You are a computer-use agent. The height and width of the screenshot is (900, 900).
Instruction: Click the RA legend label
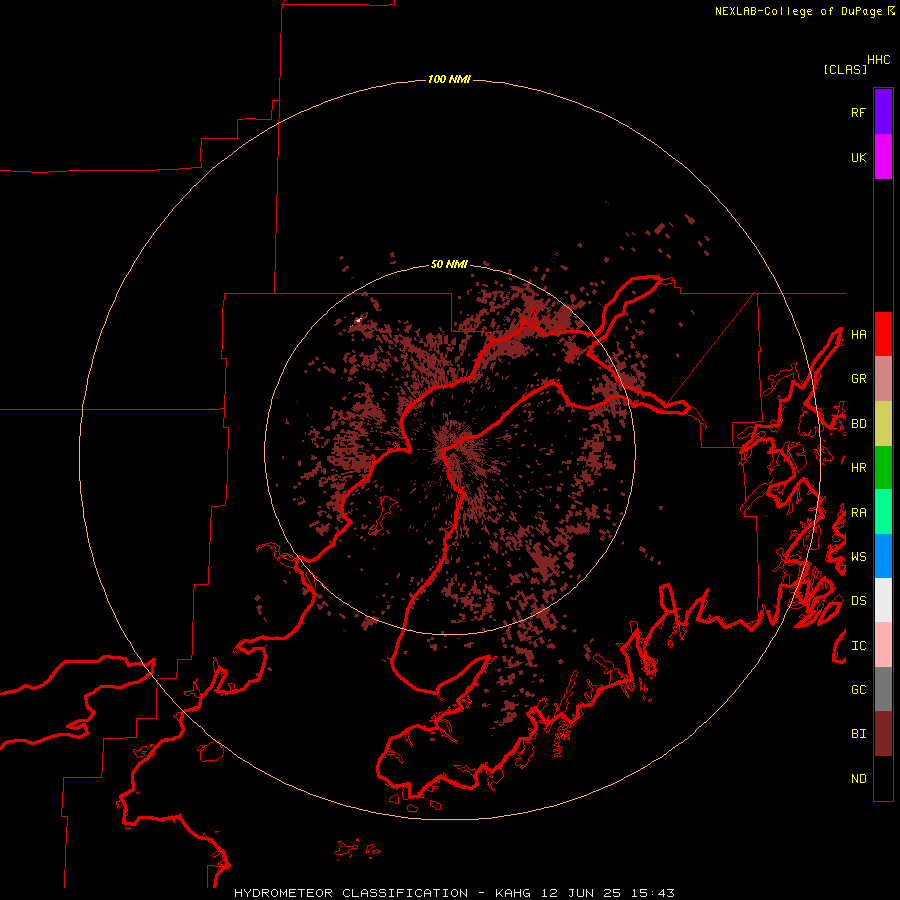(x=858, y=513)
